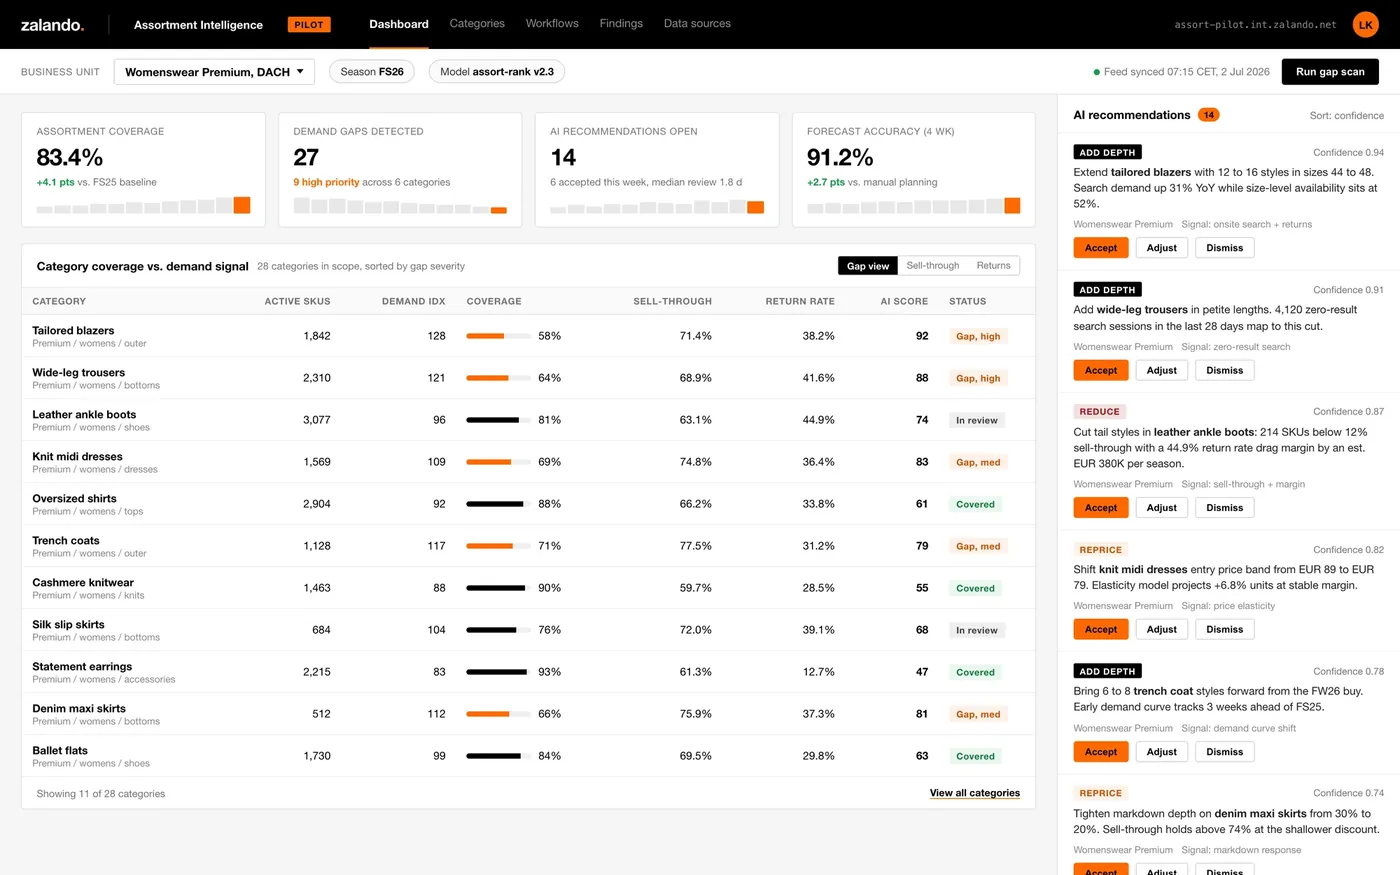Switch to Sell-through view
The image size is (1400, 875).
point(932,266)
